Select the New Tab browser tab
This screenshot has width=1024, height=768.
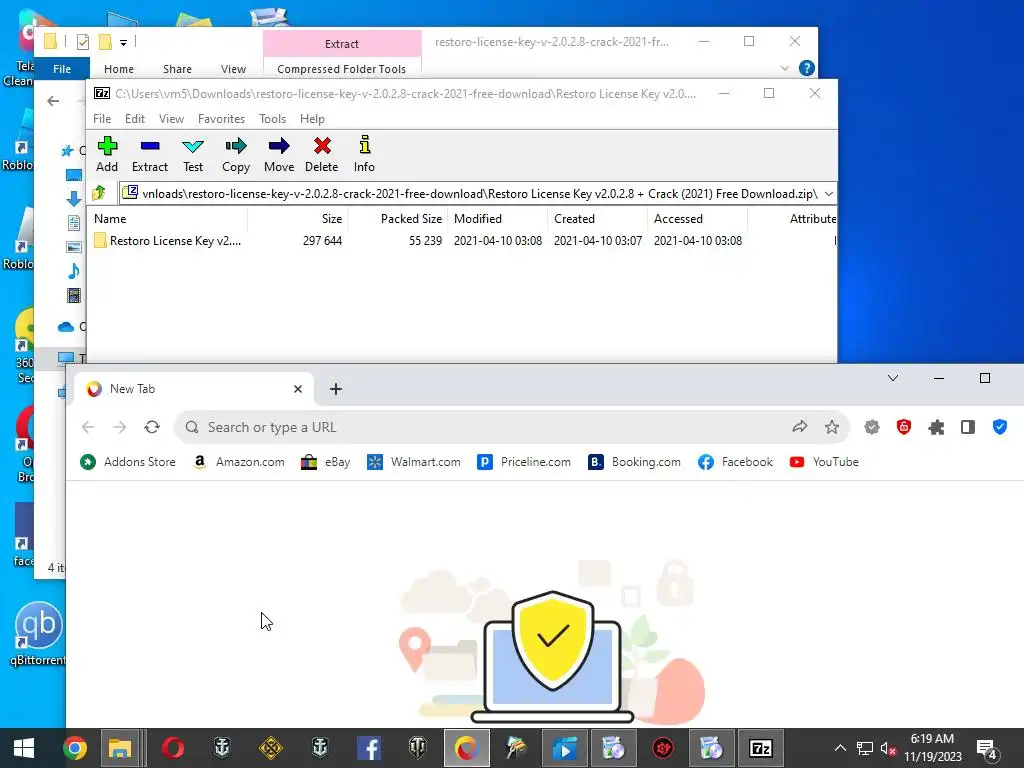click(194, 389)
